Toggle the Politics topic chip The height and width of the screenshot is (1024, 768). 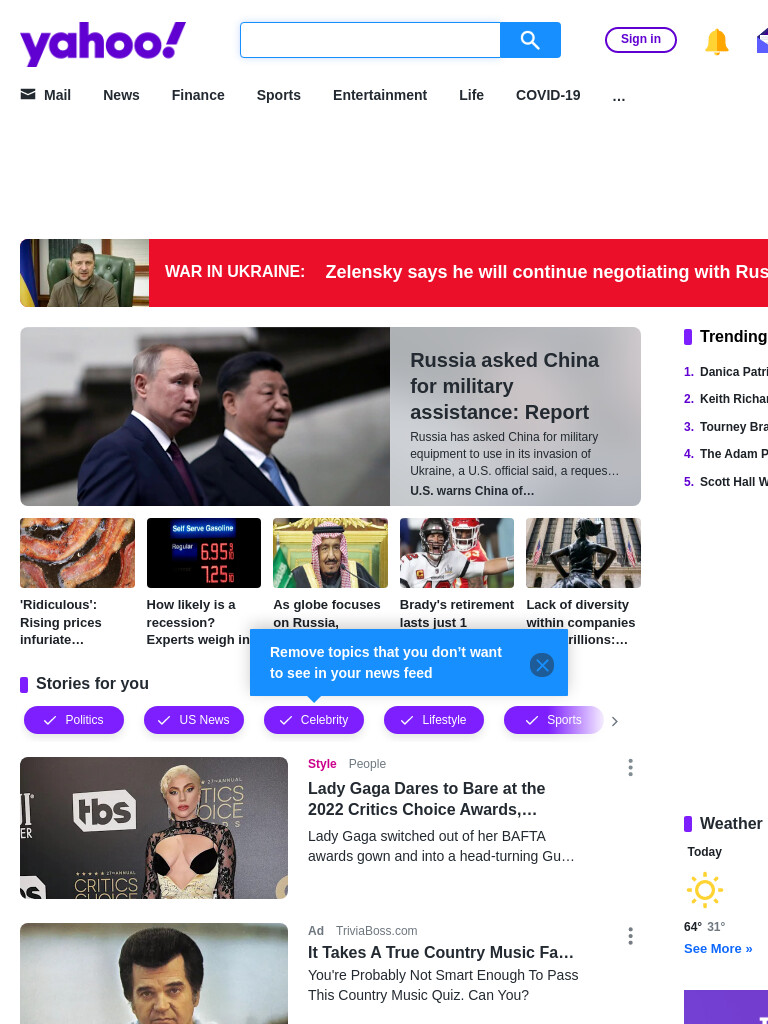74,720
